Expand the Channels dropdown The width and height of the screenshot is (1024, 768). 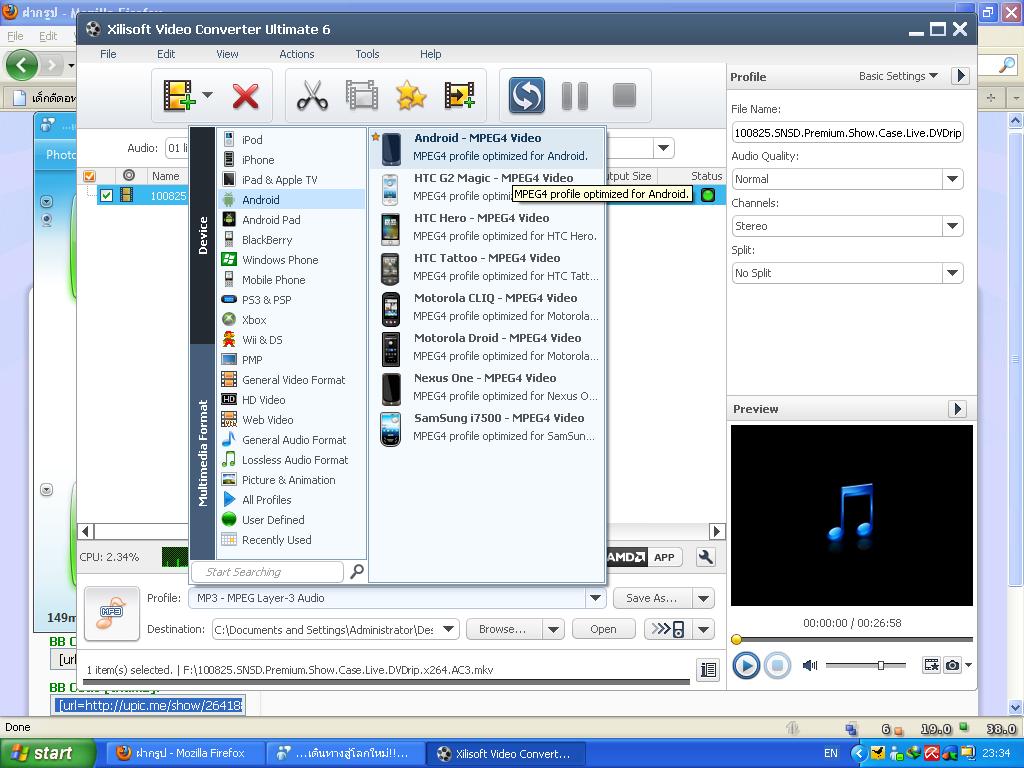(953, 226)
